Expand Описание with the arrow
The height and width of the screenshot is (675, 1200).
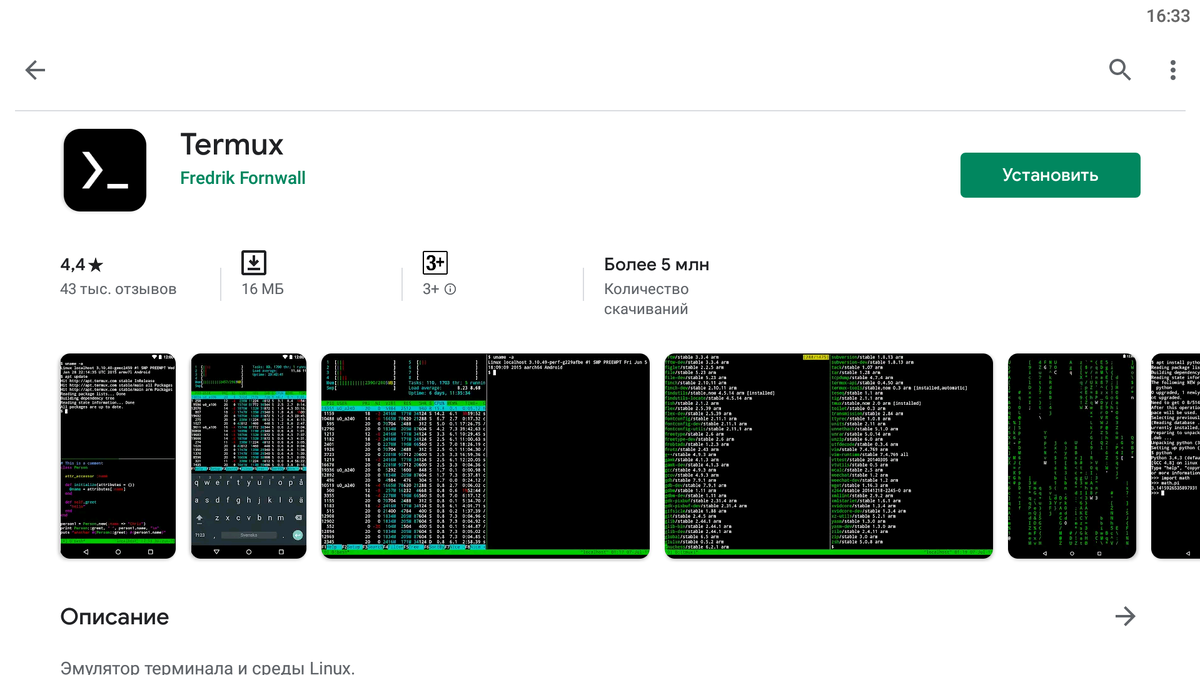(x=1126, y=616)
